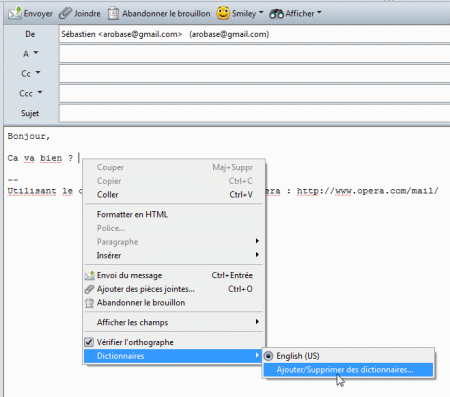
Task: Select Formatter en HTML menu entry
Action: click(174, 214)
